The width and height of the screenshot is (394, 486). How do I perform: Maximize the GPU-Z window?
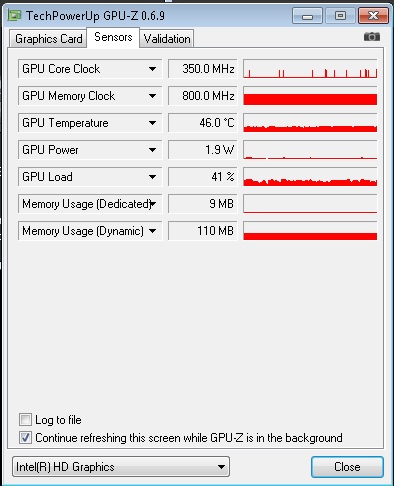[340, 16]
